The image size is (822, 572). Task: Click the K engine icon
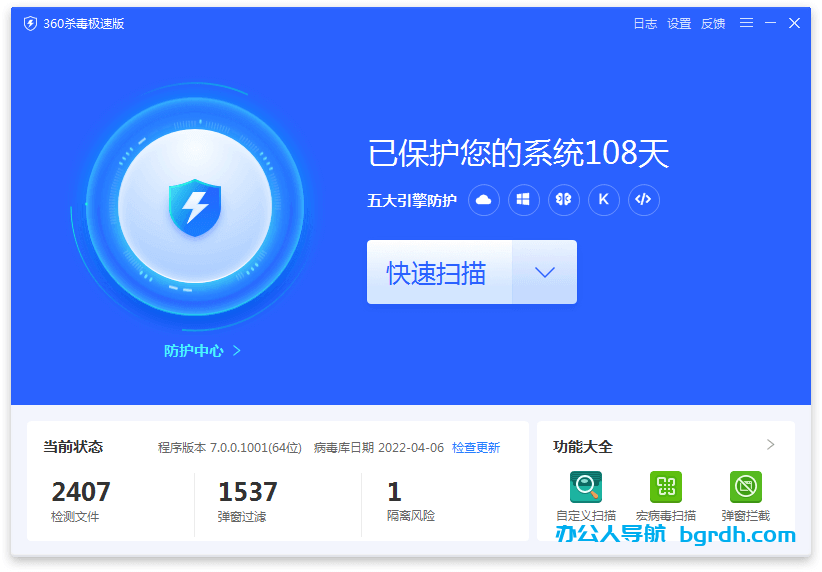(603, 200)
